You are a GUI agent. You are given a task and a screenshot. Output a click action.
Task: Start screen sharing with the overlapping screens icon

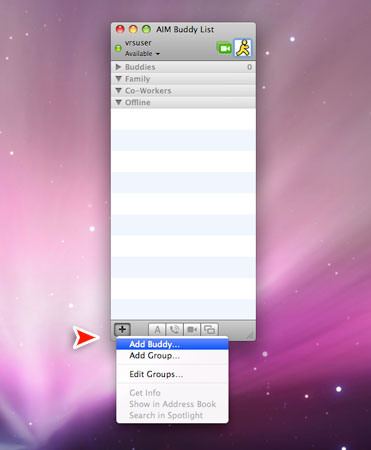[x=209, y=330]
